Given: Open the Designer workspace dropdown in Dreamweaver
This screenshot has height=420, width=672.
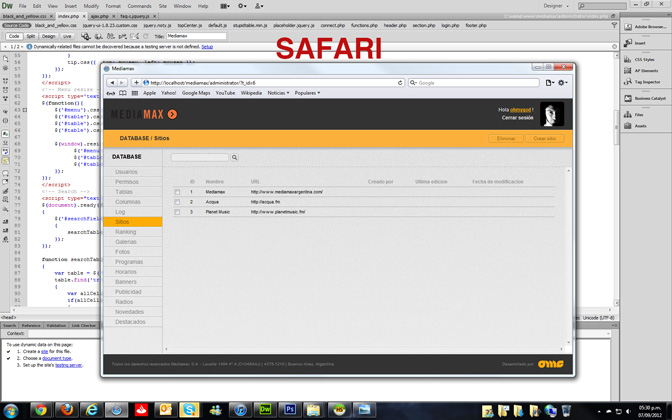Looking at the screenshot, I should coord(556,6).
